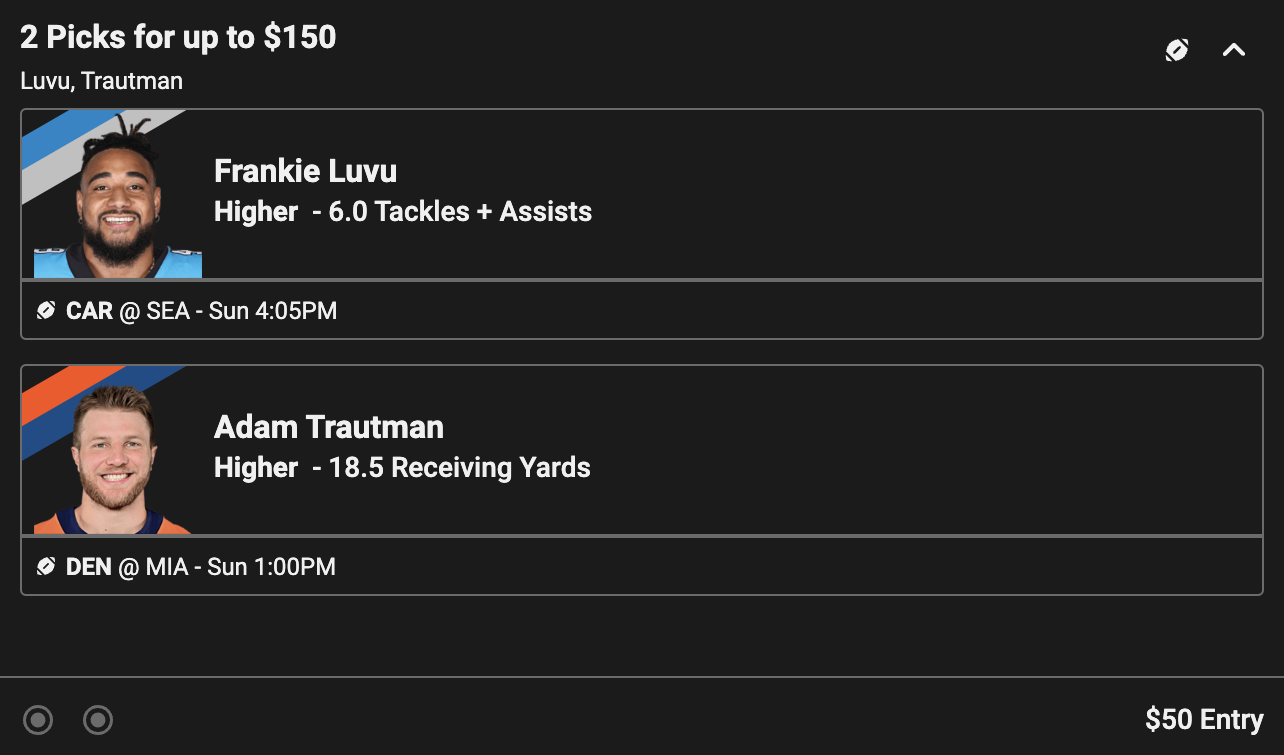The image size is (1284, 755).
Task: Select the second pick status circle
Action: click(98, 719)
